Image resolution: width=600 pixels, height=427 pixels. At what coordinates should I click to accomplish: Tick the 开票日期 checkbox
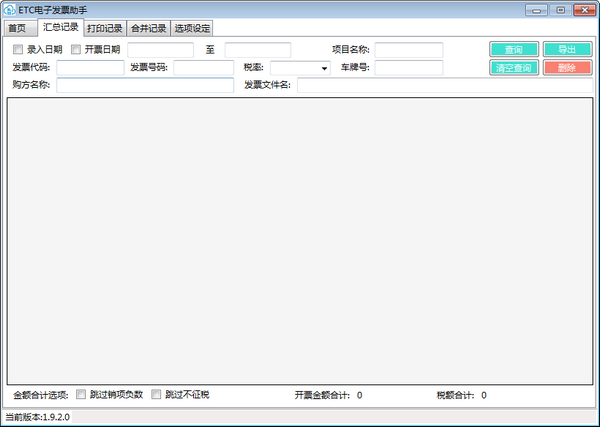[x=76, y=49]
